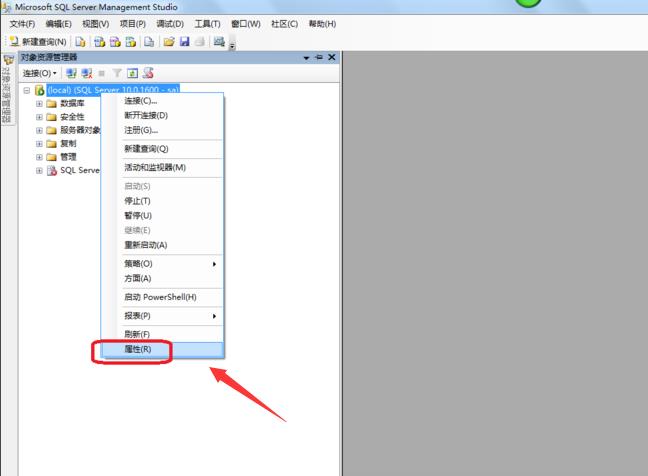Expand the 数据库 folder node

point(39,104)
